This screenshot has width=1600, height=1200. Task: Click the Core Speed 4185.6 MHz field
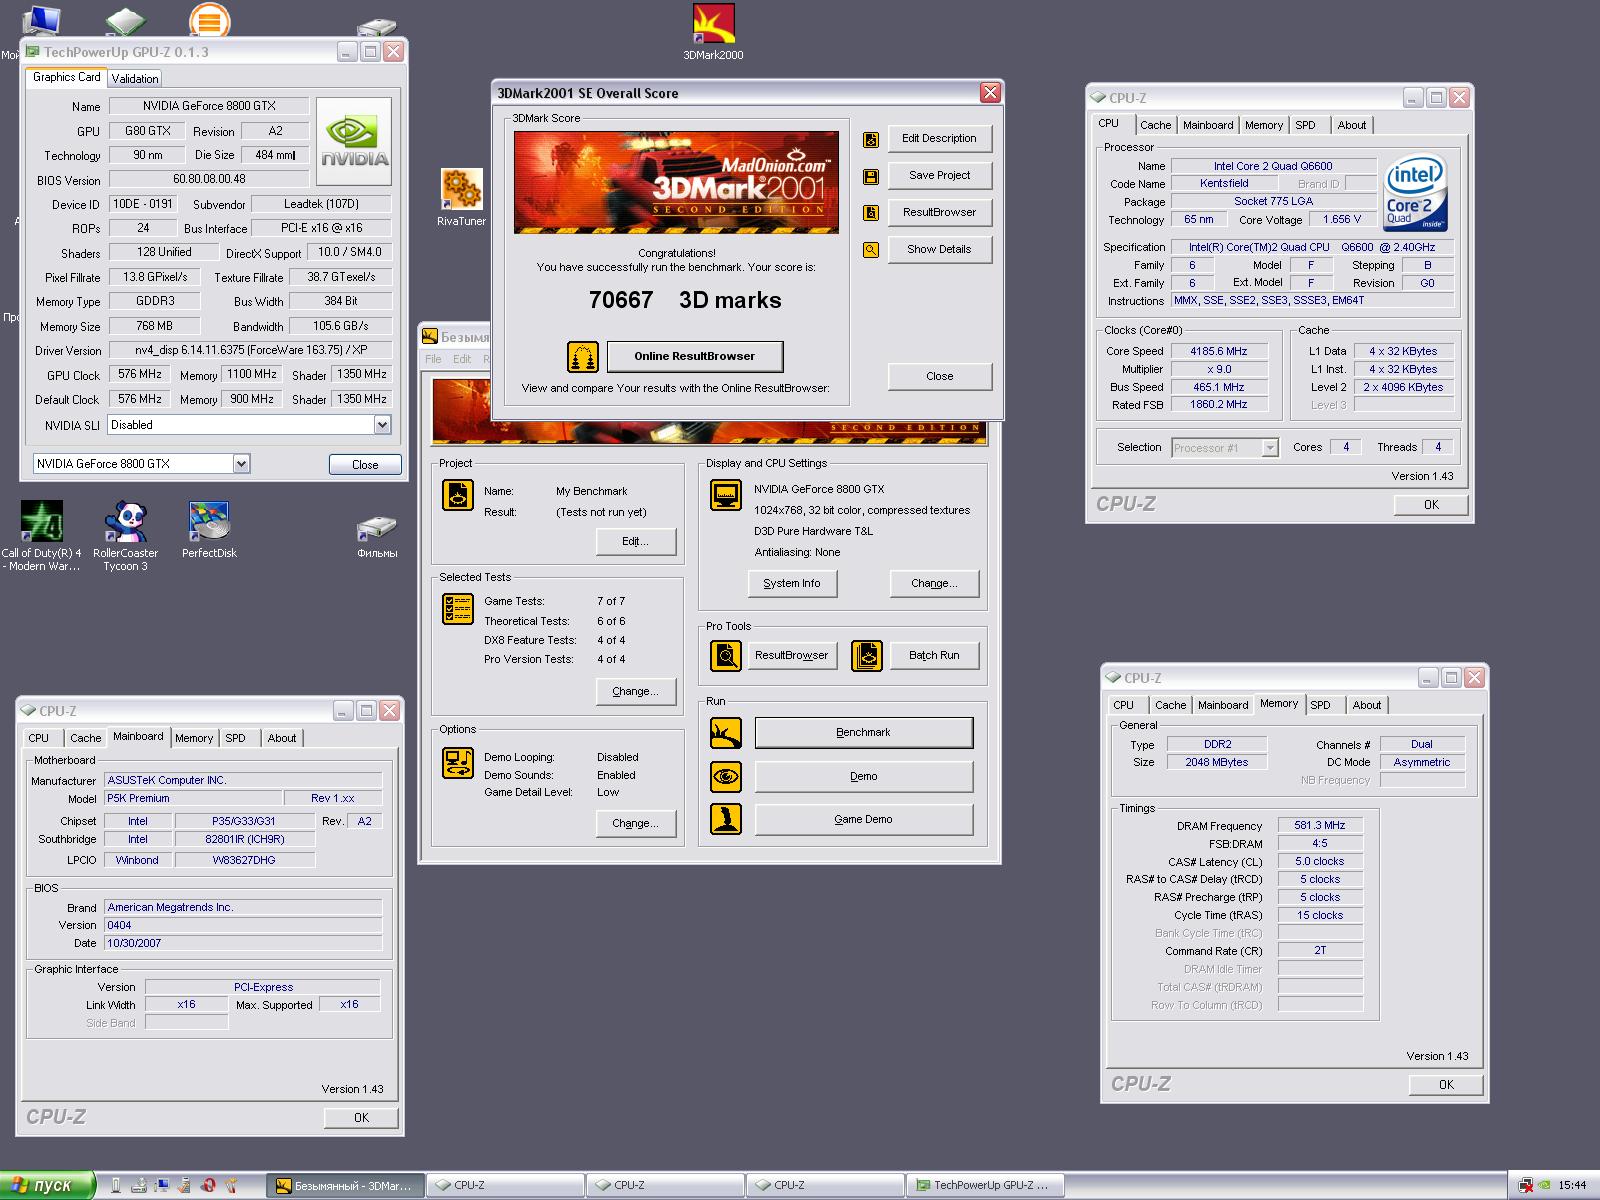[x=1219, y=352]
